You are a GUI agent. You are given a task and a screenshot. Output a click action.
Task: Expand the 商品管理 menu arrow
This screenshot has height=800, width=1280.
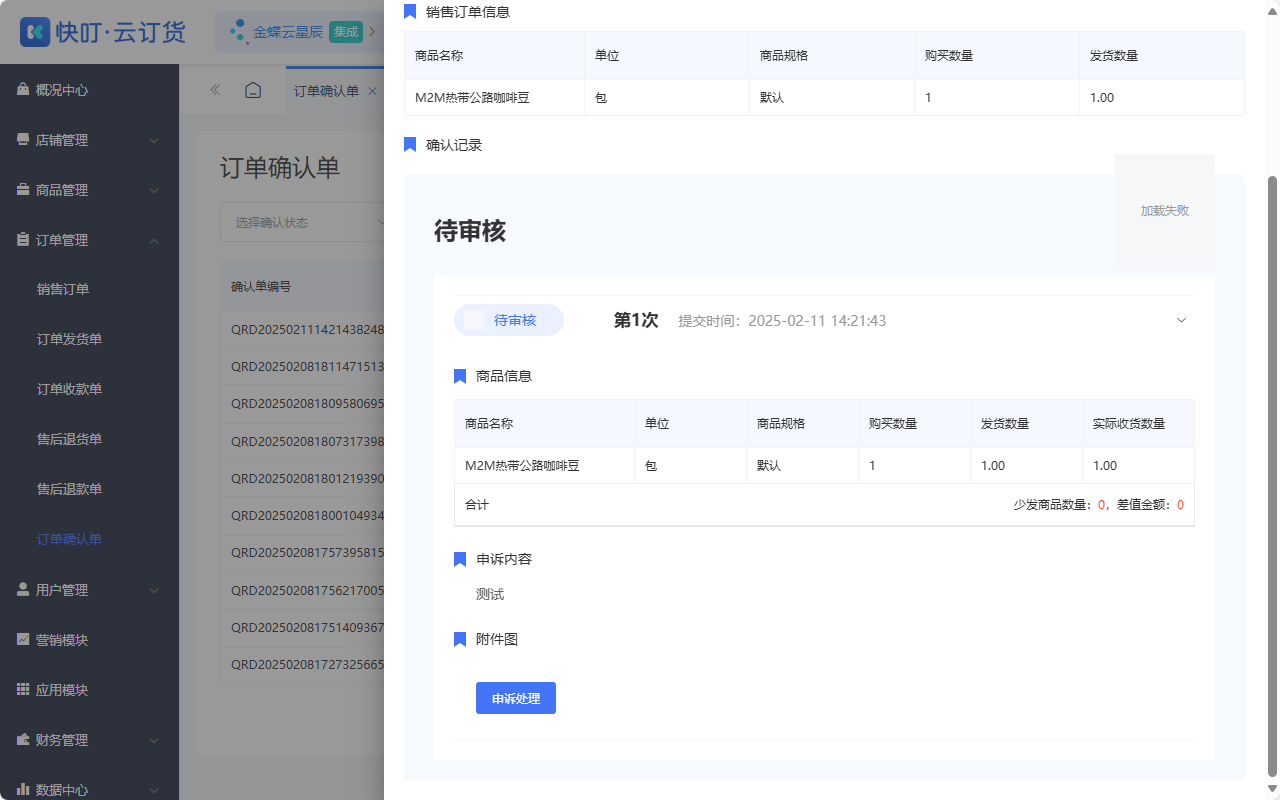pos(154,190)
